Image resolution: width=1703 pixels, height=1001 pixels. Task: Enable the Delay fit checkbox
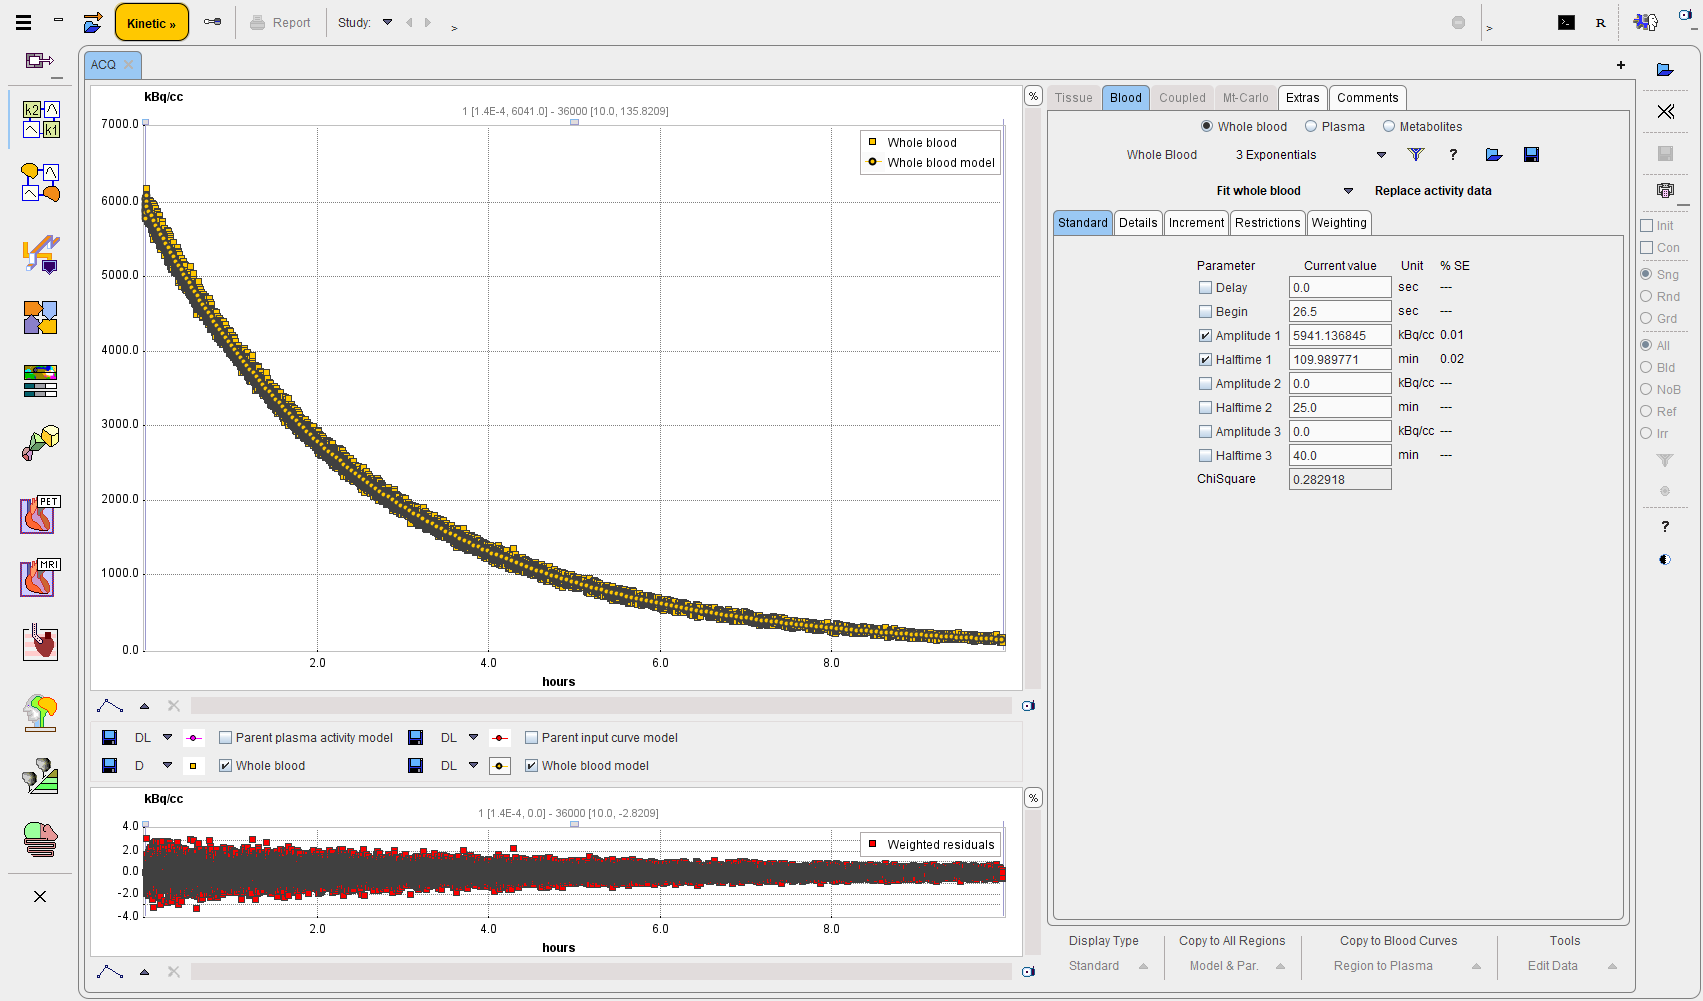(x=1206, y=288)
